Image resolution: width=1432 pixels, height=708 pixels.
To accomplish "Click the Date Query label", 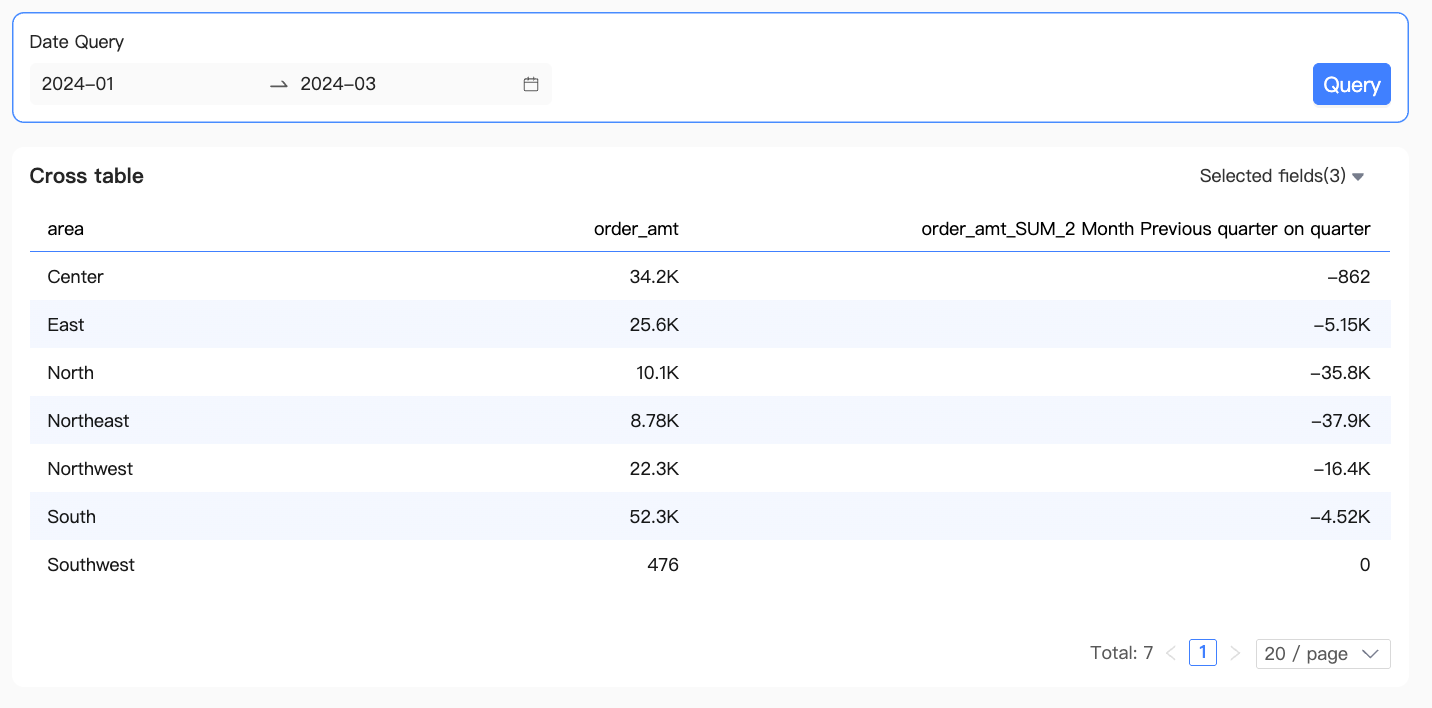I will [77, 42].
